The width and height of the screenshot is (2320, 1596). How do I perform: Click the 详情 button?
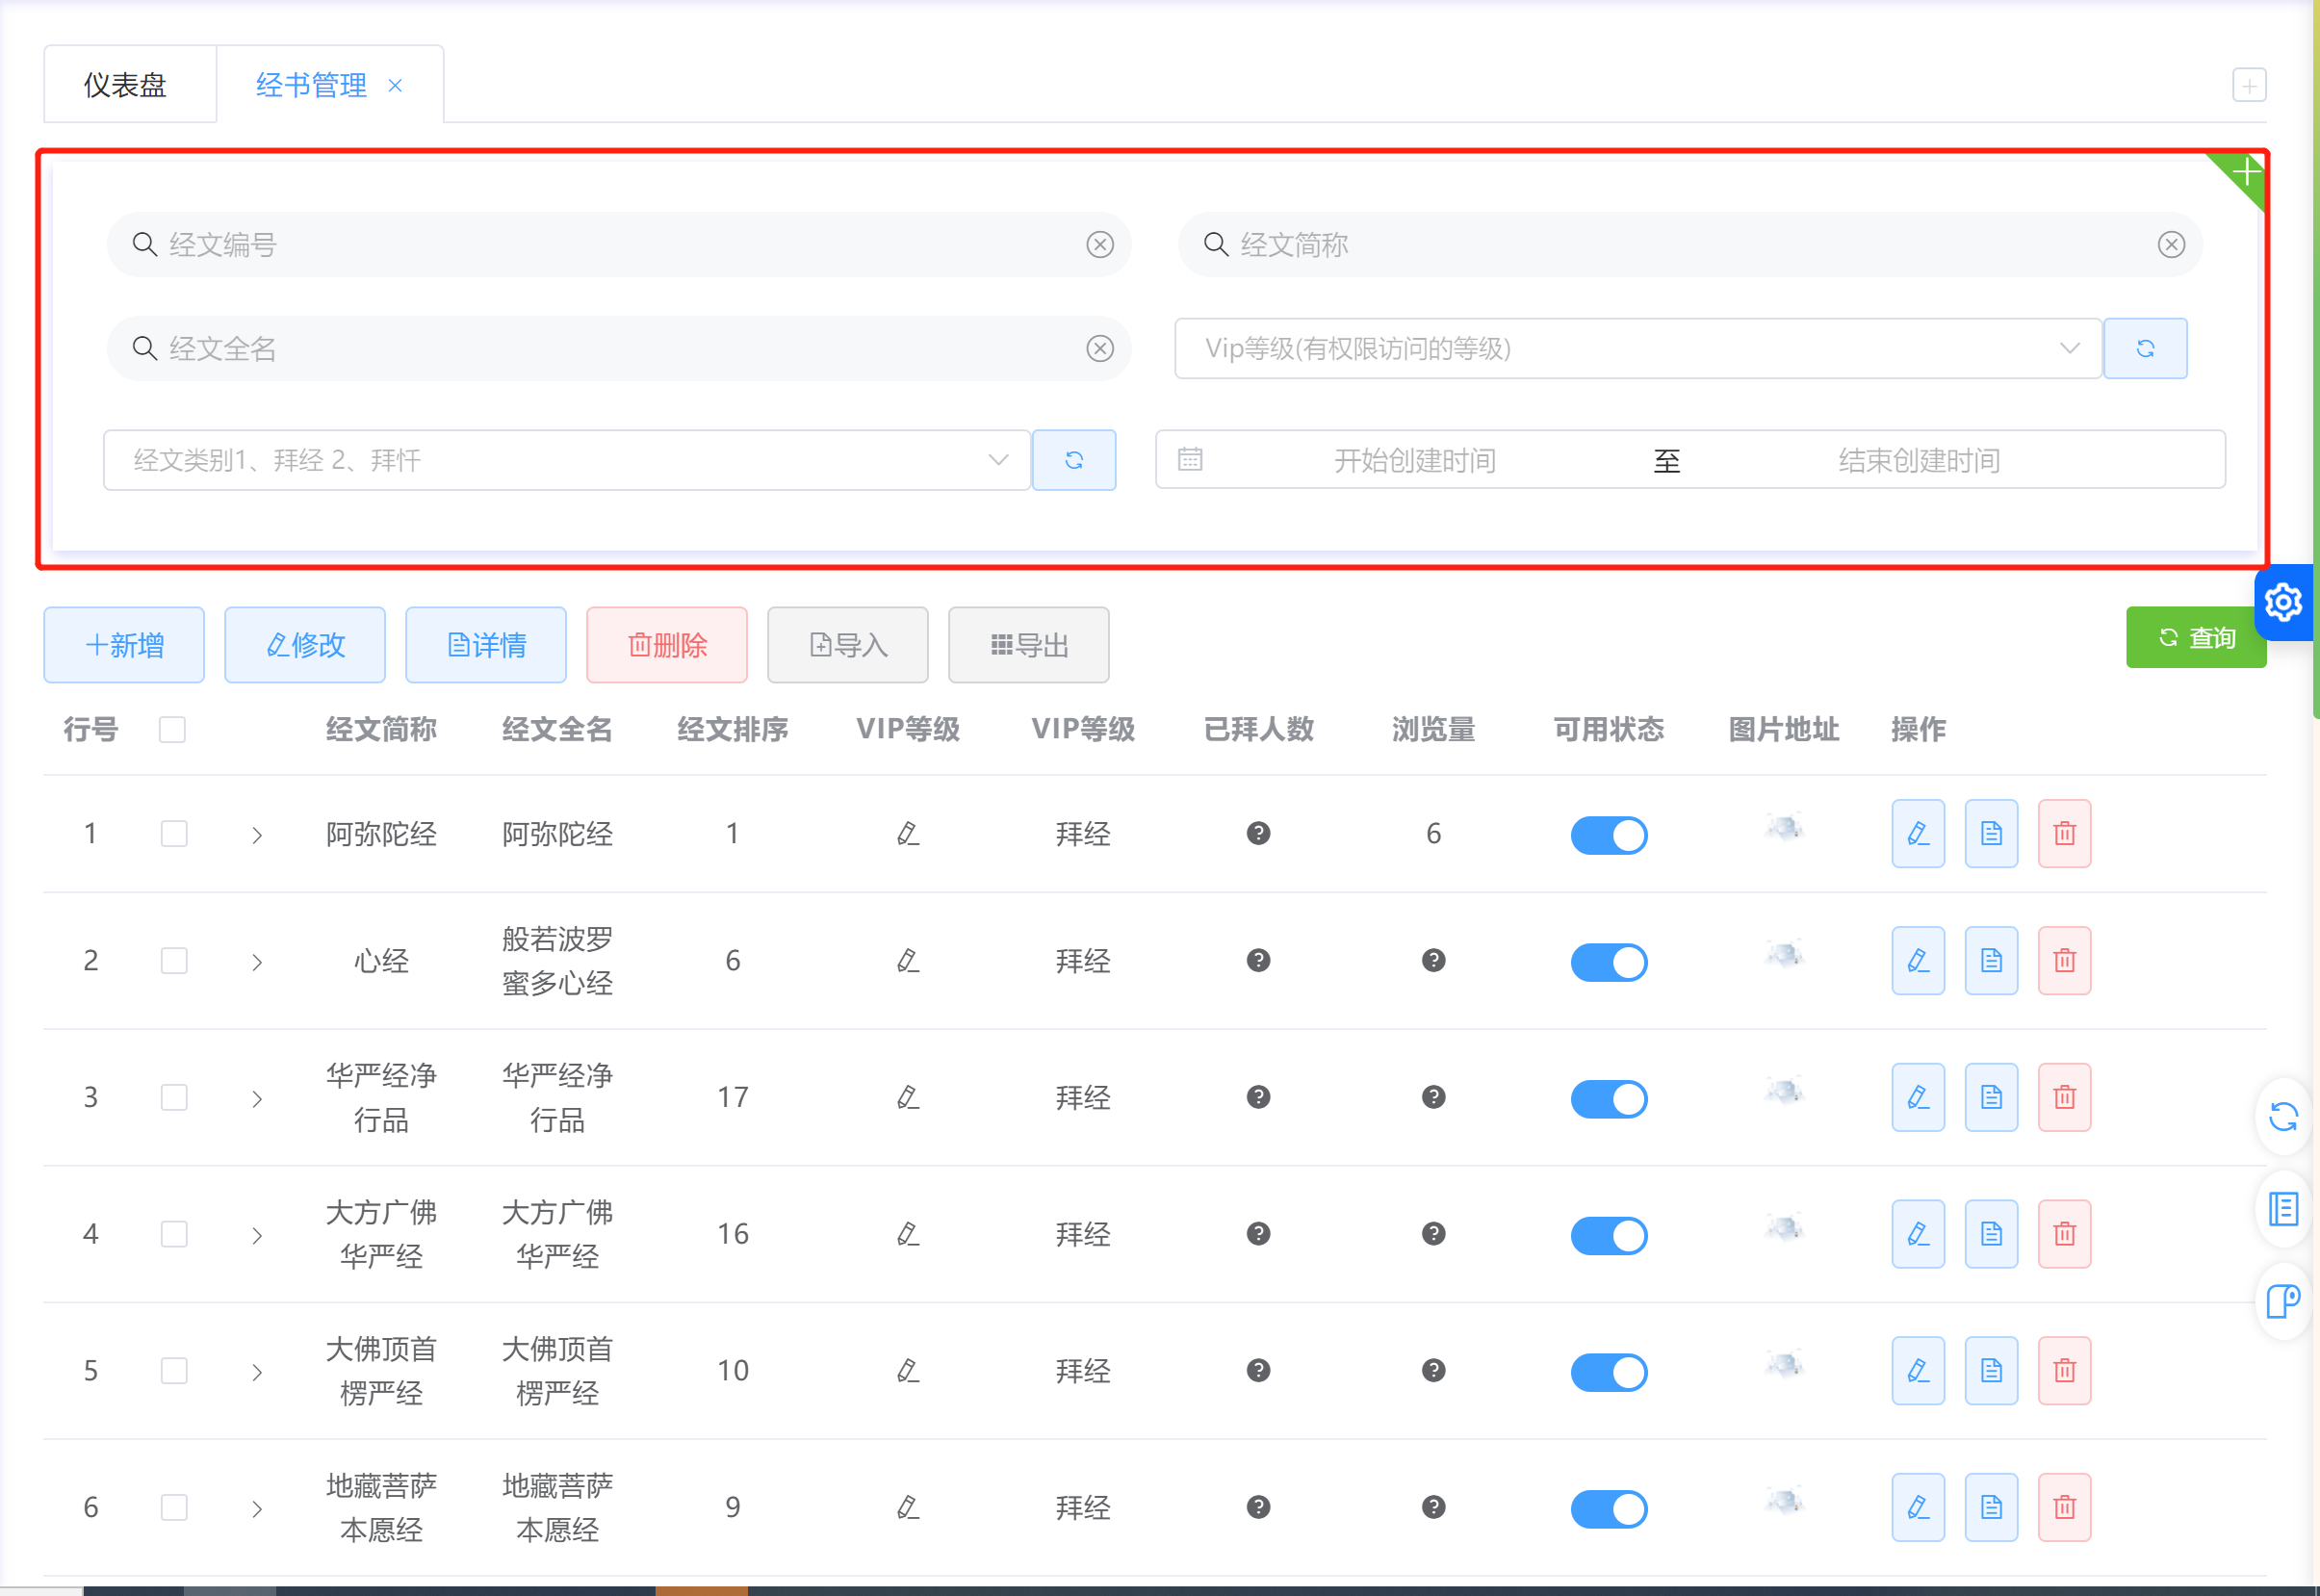[x=486, y=645]
